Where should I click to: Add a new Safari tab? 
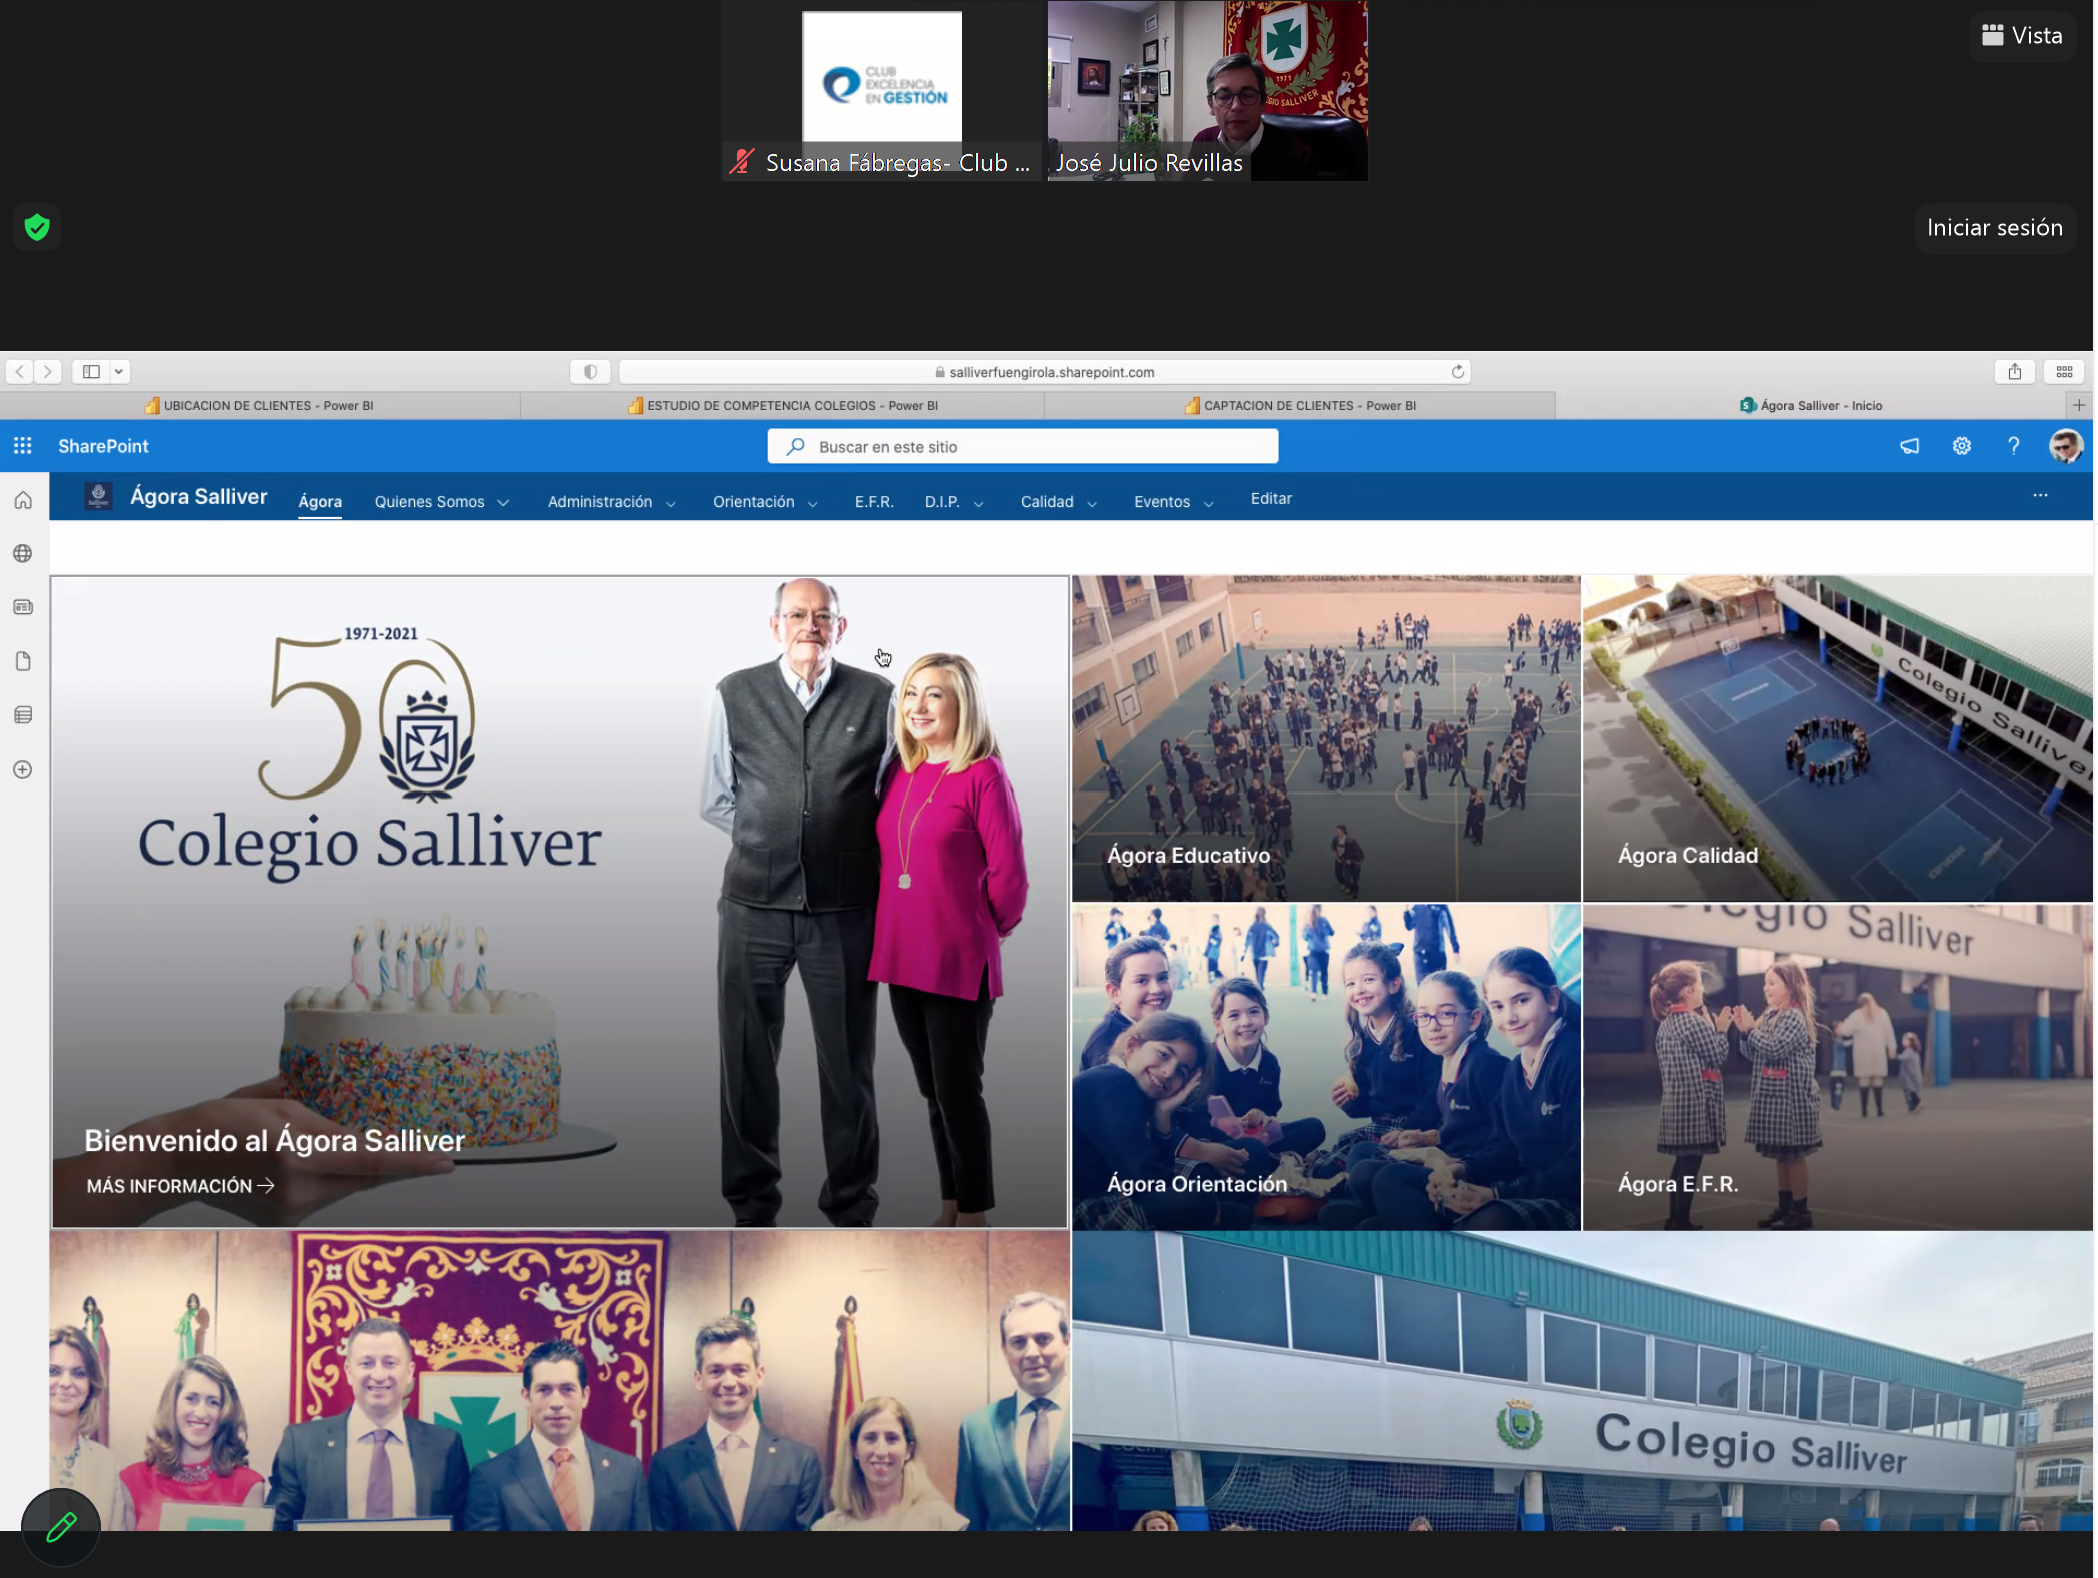[2079, 405]
